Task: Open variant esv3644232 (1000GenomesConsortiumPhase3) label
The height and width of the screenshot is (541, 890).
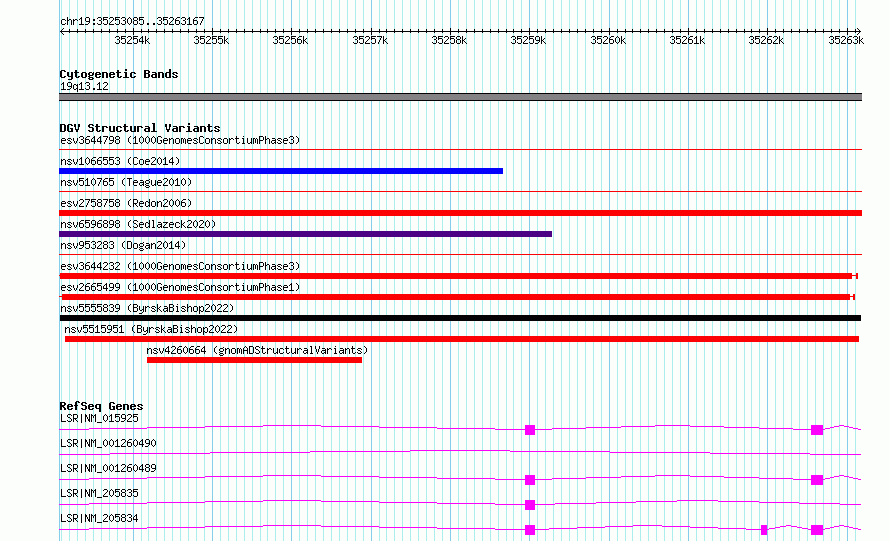Action: [180, 266]
